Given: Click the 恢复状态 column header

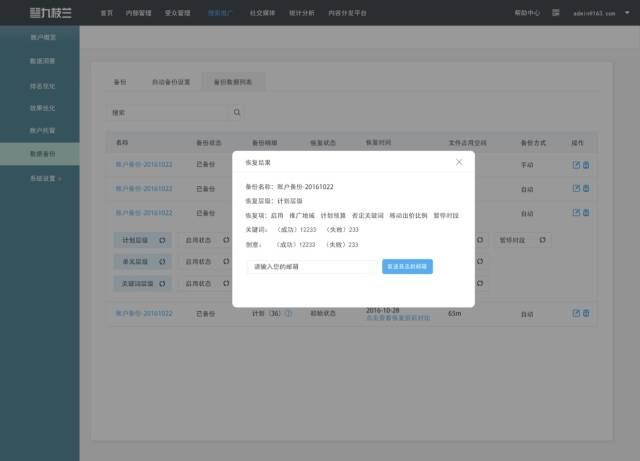Looking at the screenshot, I should tap(323, 143).
